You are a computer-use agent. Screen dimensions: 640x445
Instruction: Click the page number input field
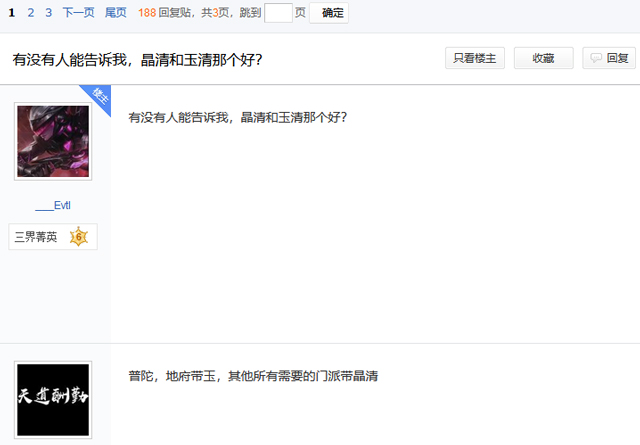278,13
